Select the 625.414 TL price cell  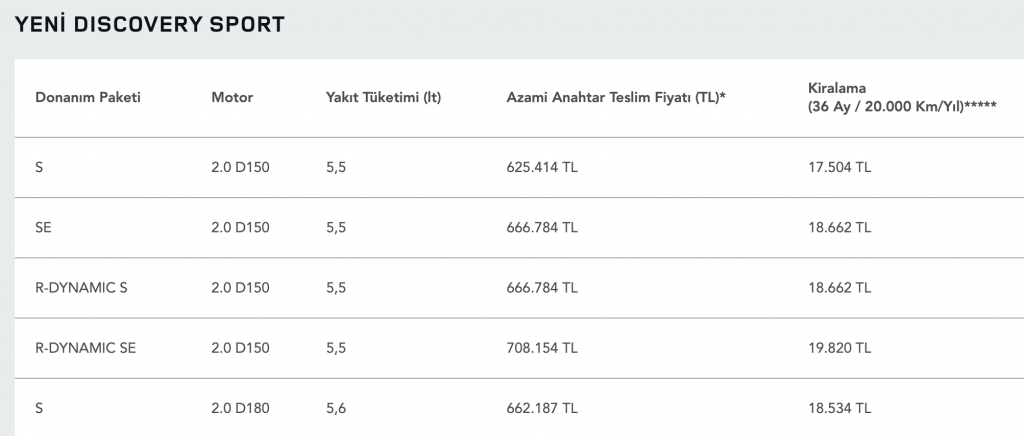click(x=541, y=167)
